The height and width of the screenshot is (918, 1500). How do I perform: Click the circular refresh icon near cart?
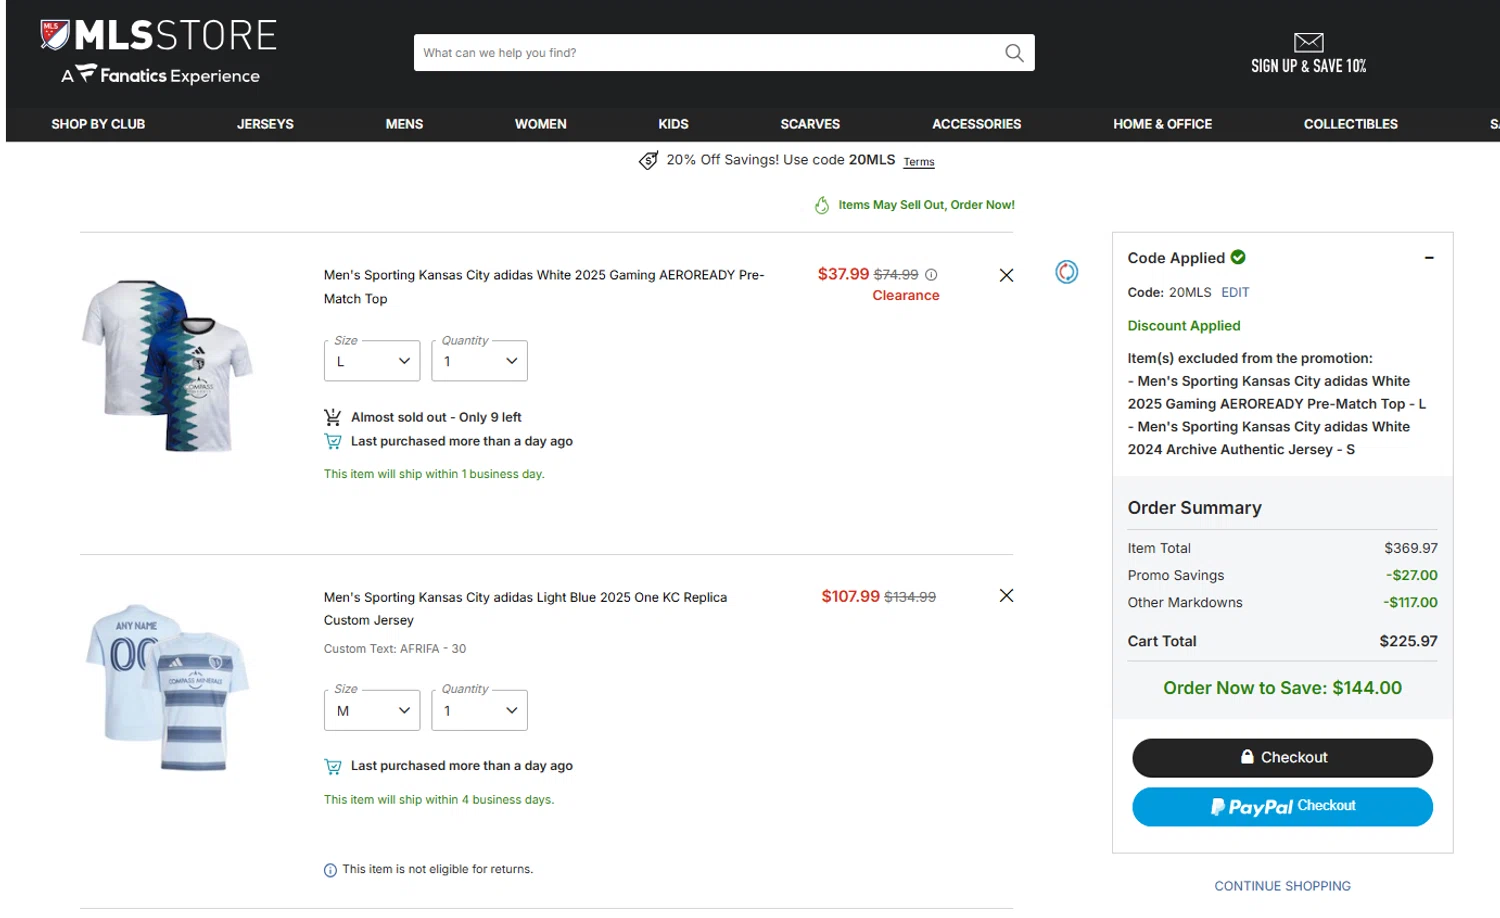point(1067,272)
